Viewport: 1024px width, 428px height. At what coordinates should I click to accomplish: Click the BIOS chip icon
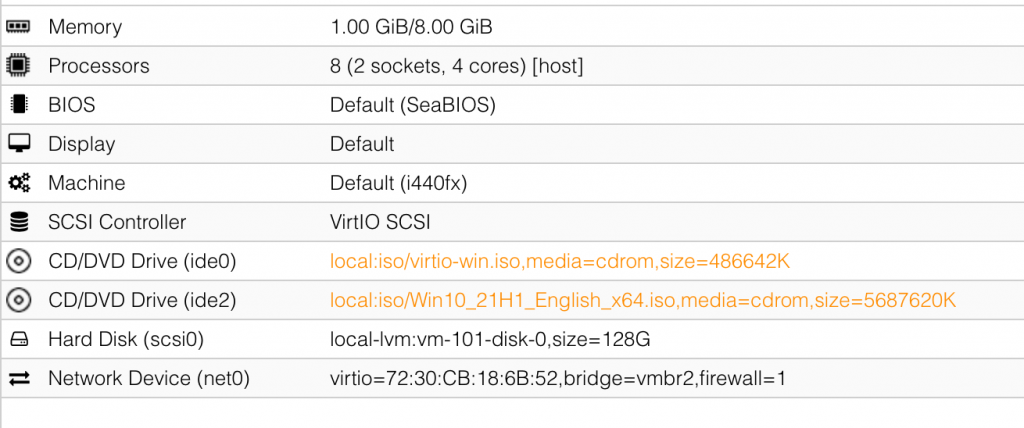tap(18, 105)
